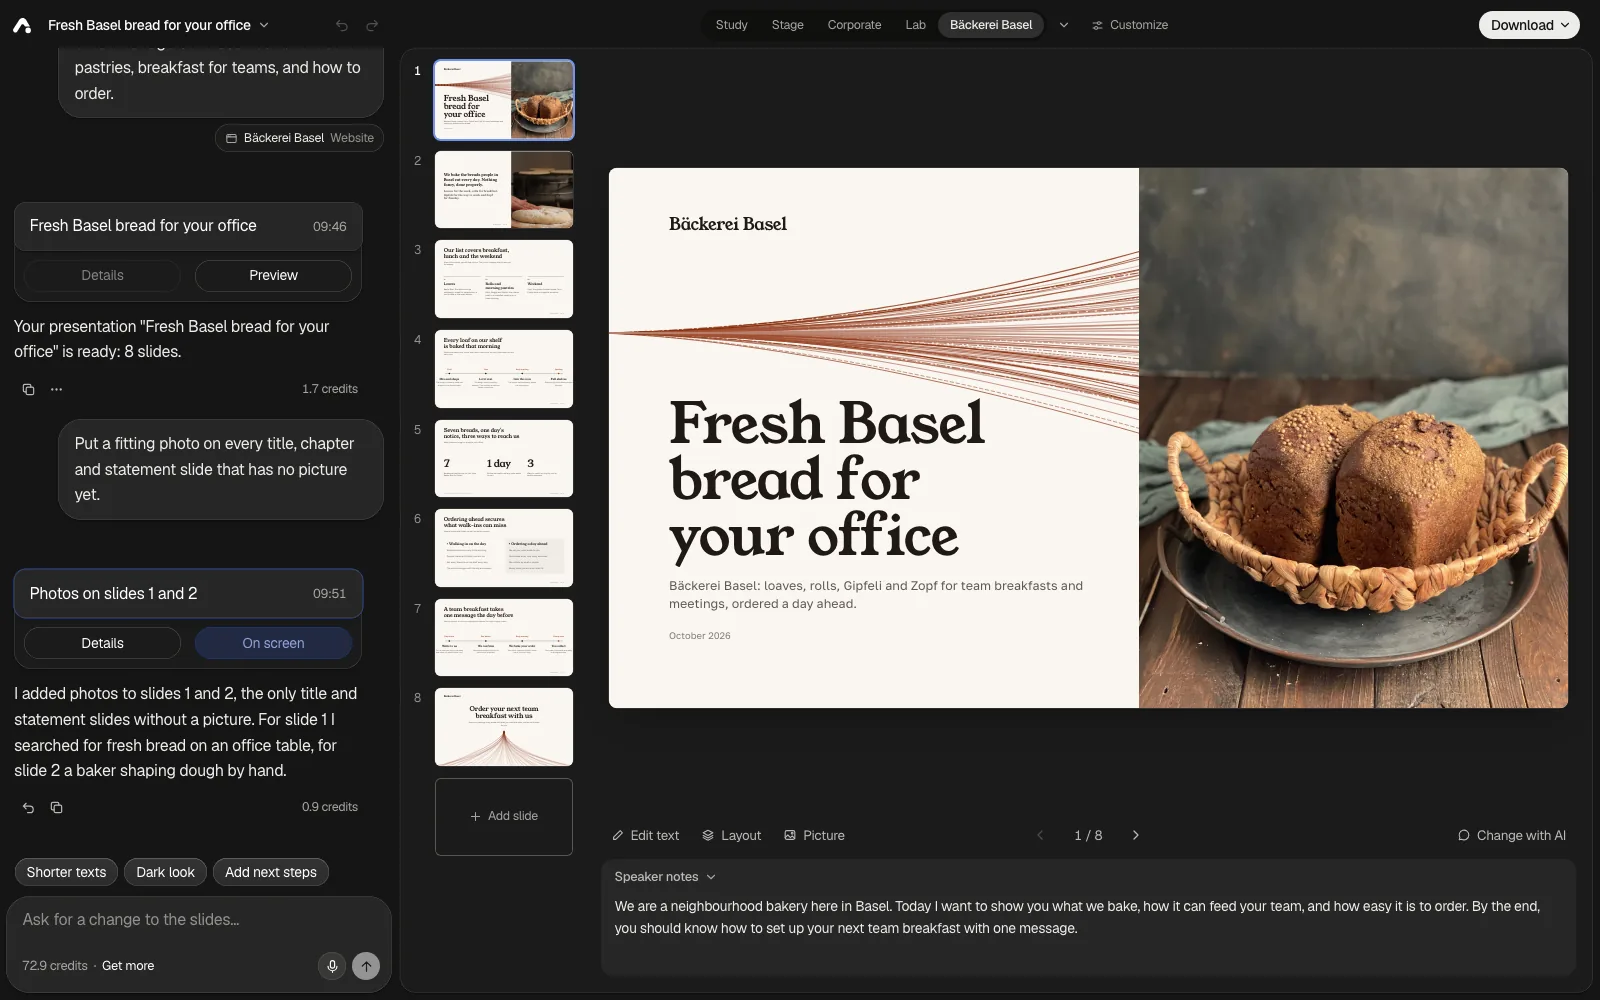The width and height of the screenshot is (1600, 1000).
Task: Open slide 8 Order your next team breakfast
Action: tap(504, 727)
